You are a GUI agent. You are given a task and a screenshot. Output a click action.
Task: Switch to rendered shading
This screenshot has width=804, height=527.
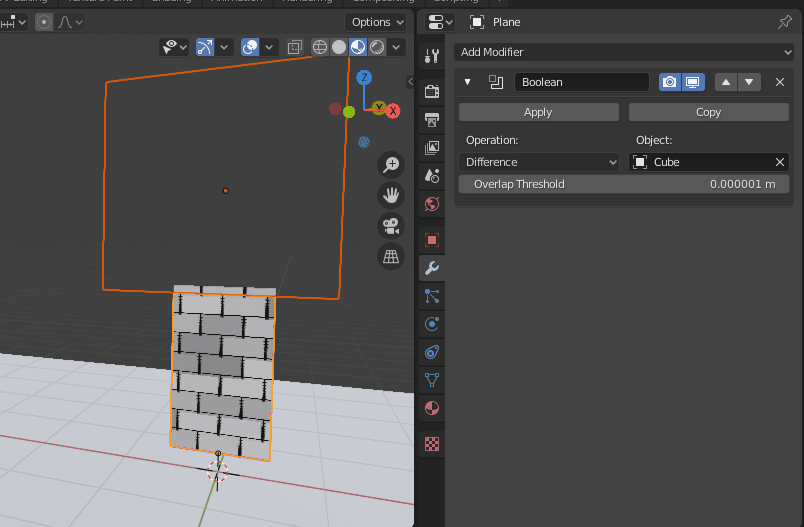pos(377,47)
